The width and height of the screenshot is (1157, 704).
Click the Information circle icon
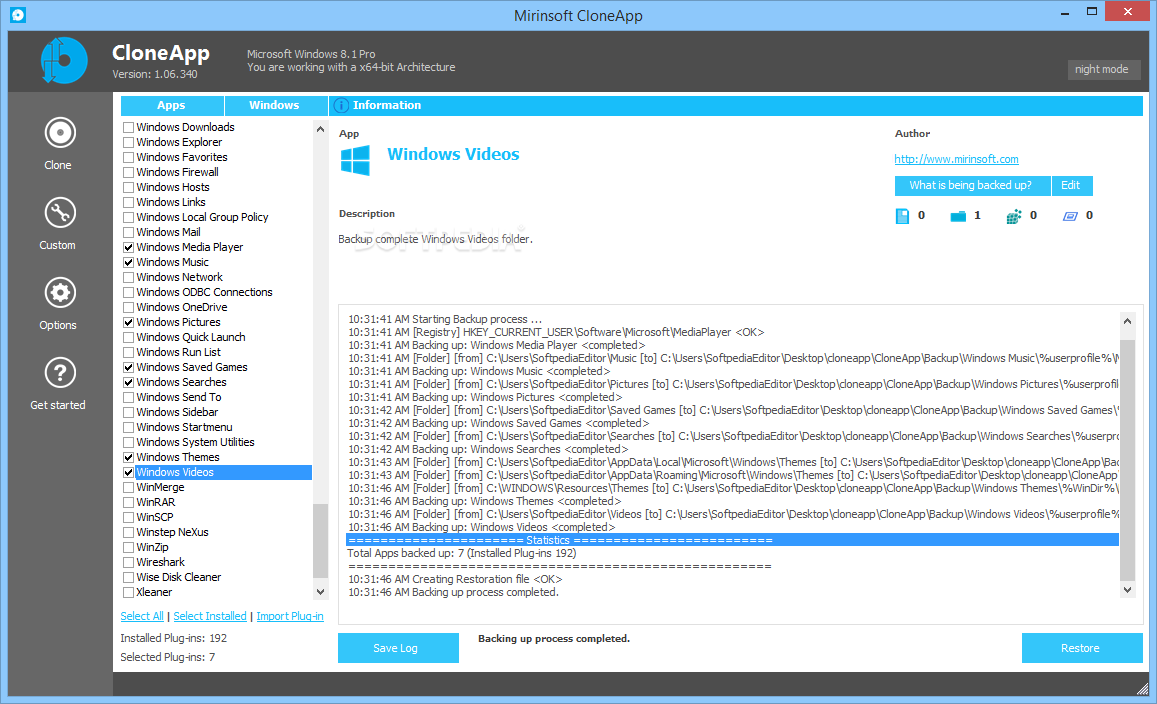point(341,106)
